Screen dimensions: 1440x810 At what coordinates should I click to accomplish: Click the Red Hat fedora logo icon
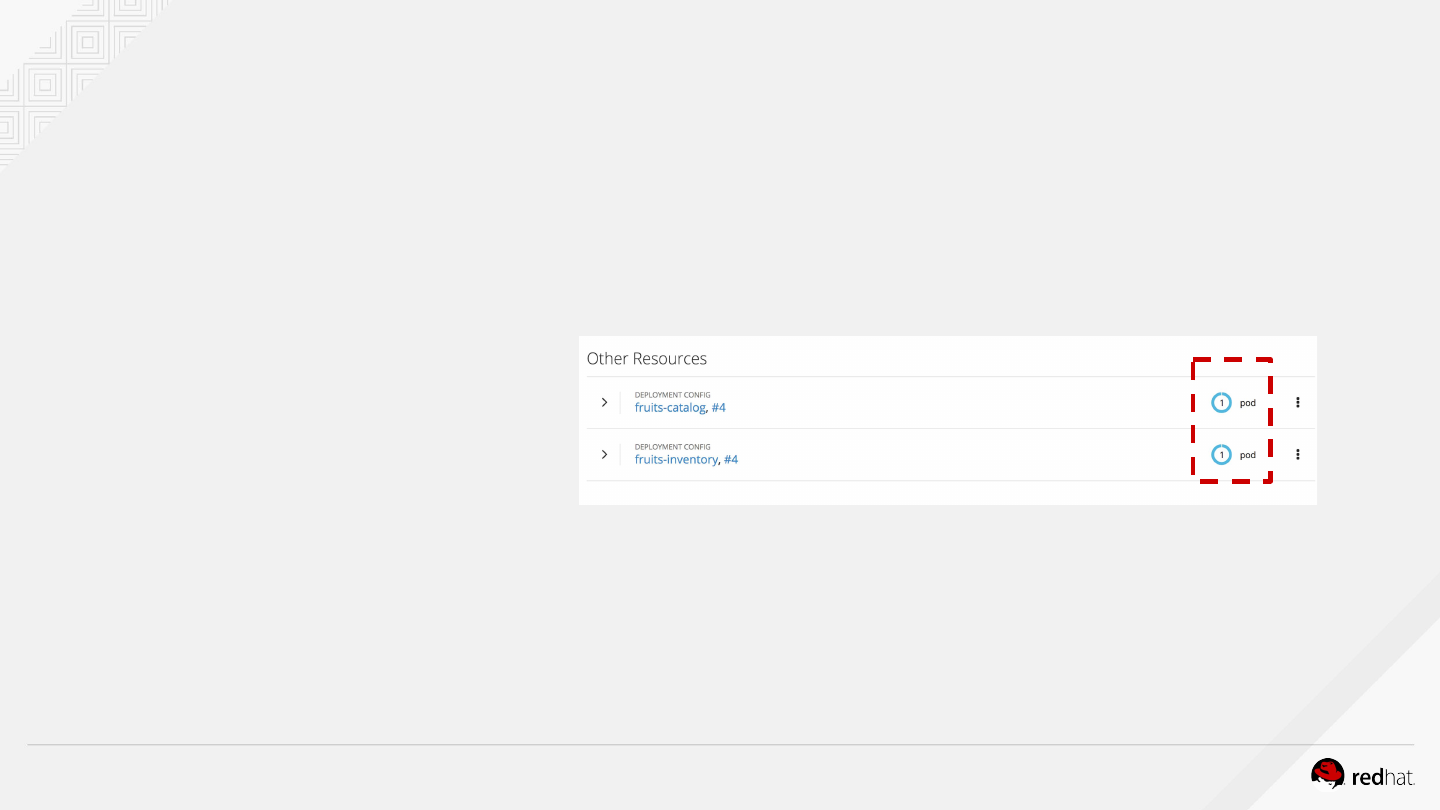point(1328,773)
